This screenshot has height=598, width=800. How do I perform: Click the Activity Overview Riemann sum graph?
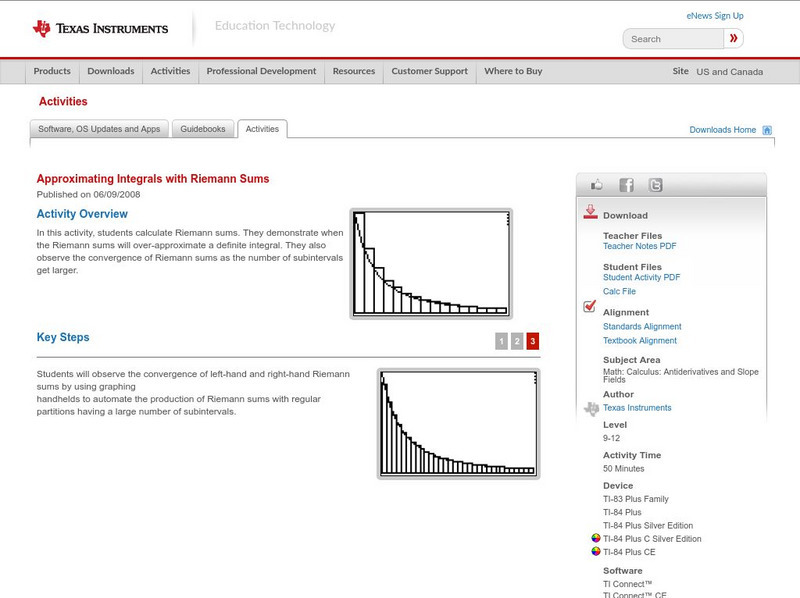point(431,263)
